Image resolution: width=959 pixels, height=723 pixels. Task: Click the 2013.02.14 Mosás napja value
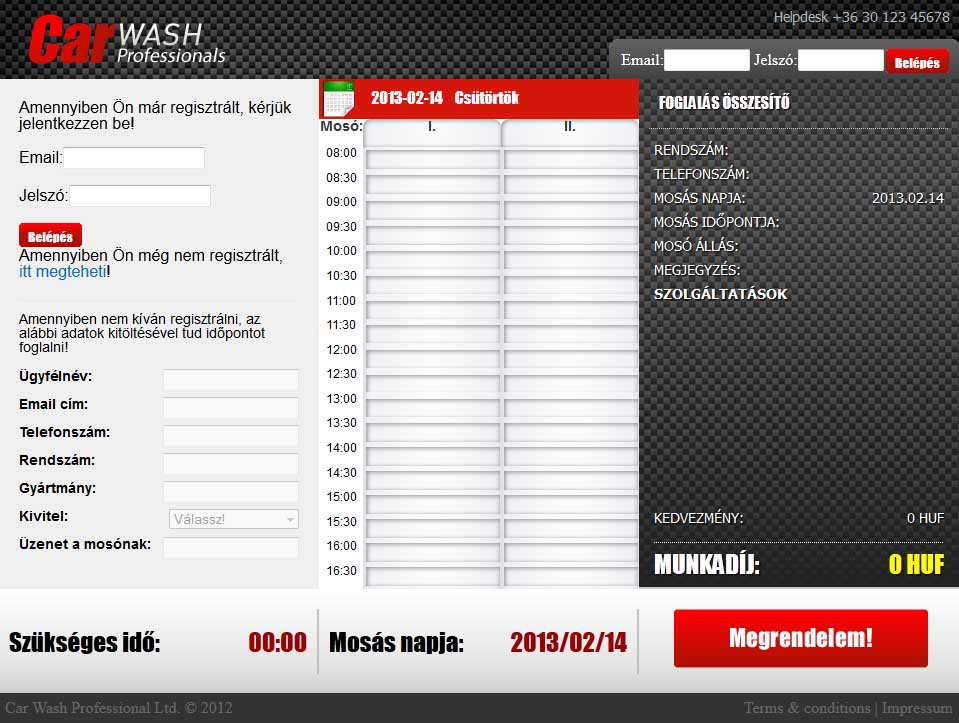point(908,198)
